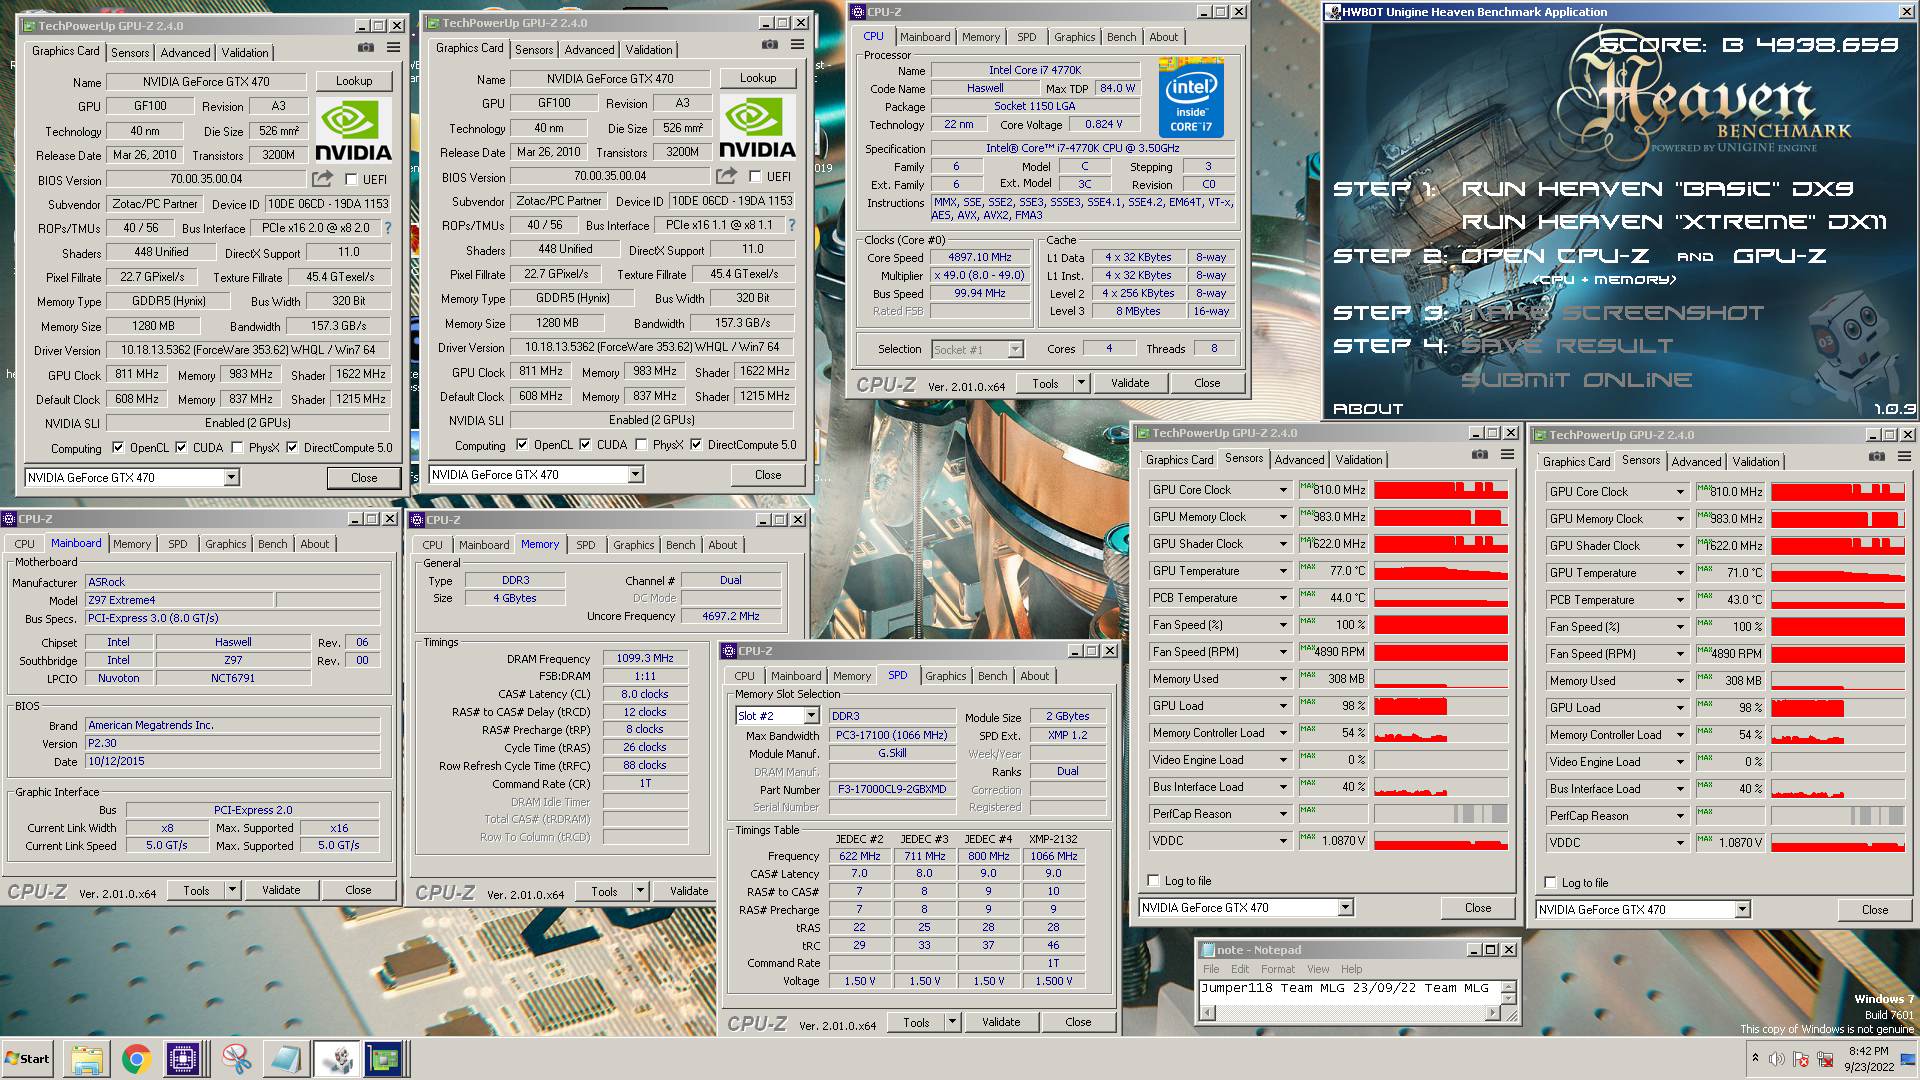Toggle PhysX checkbox in leftmost GPU-Z window
This screenshot has width=1920, height=1080.
(x=237, y=448)
